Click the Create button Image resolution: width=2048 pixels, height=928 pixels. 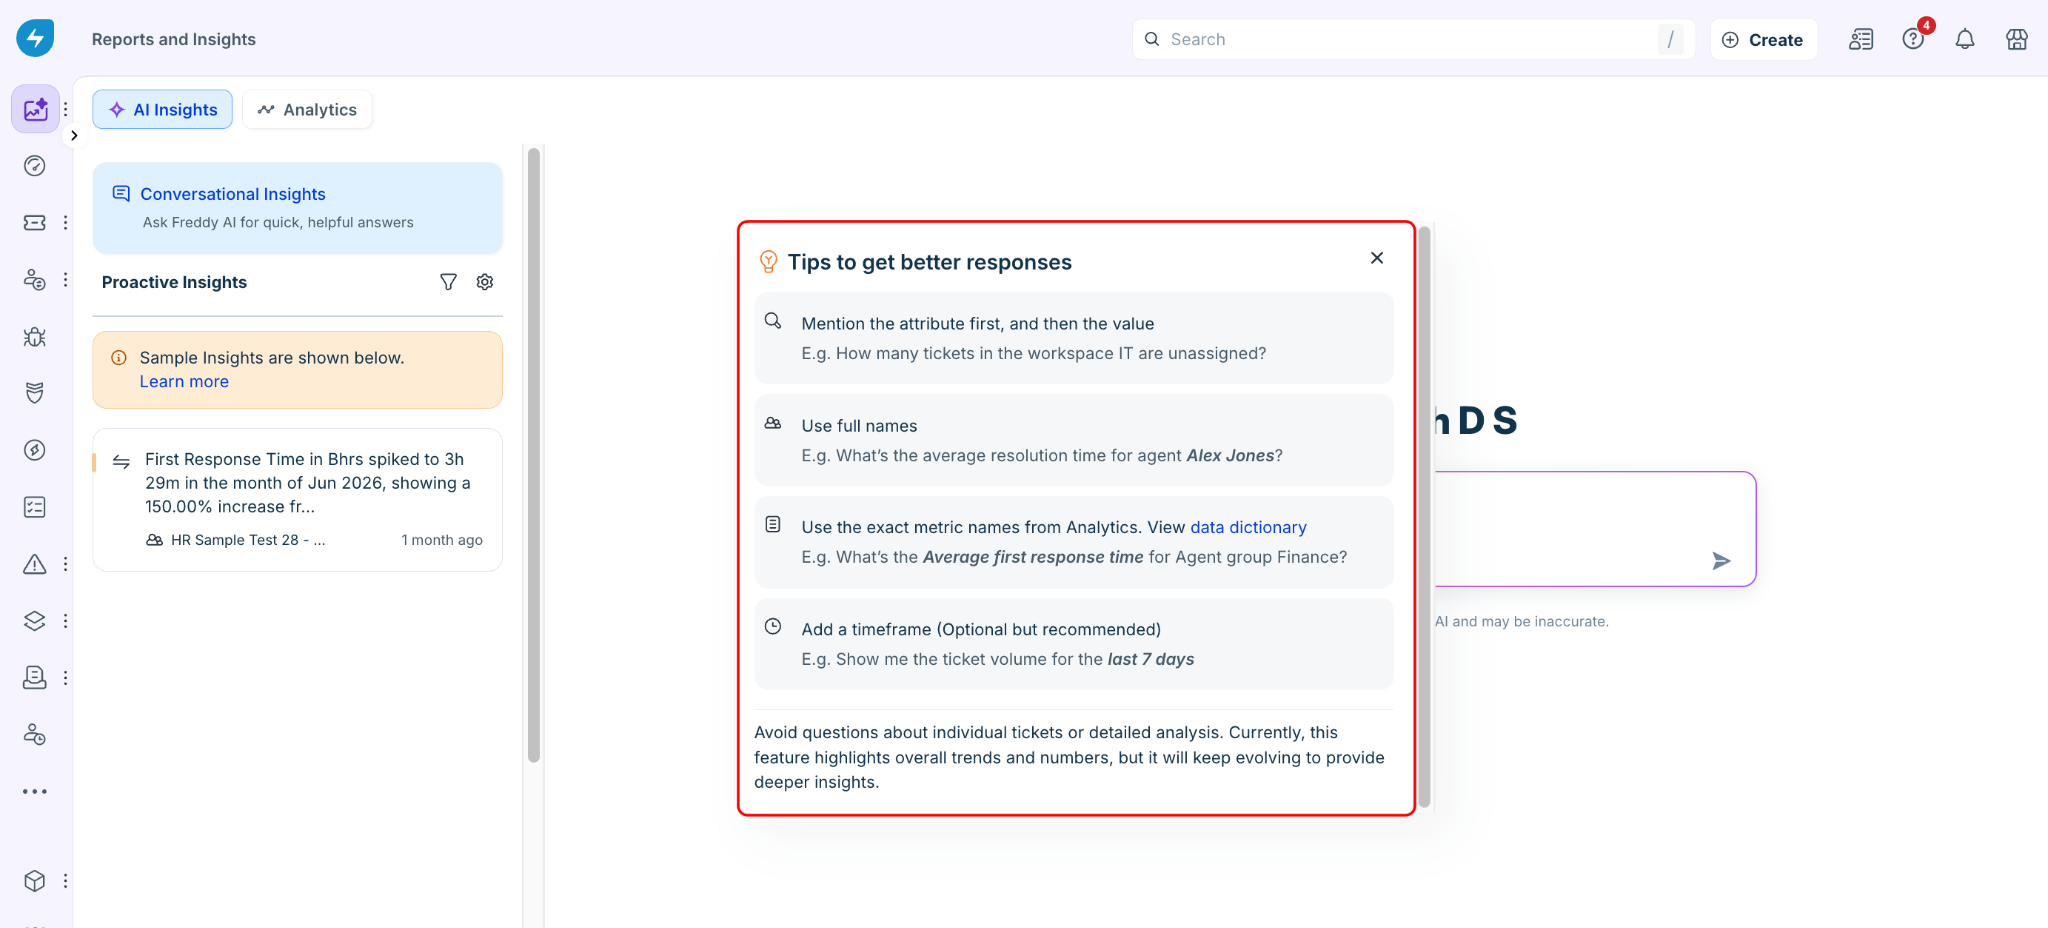click(1763, 39)
